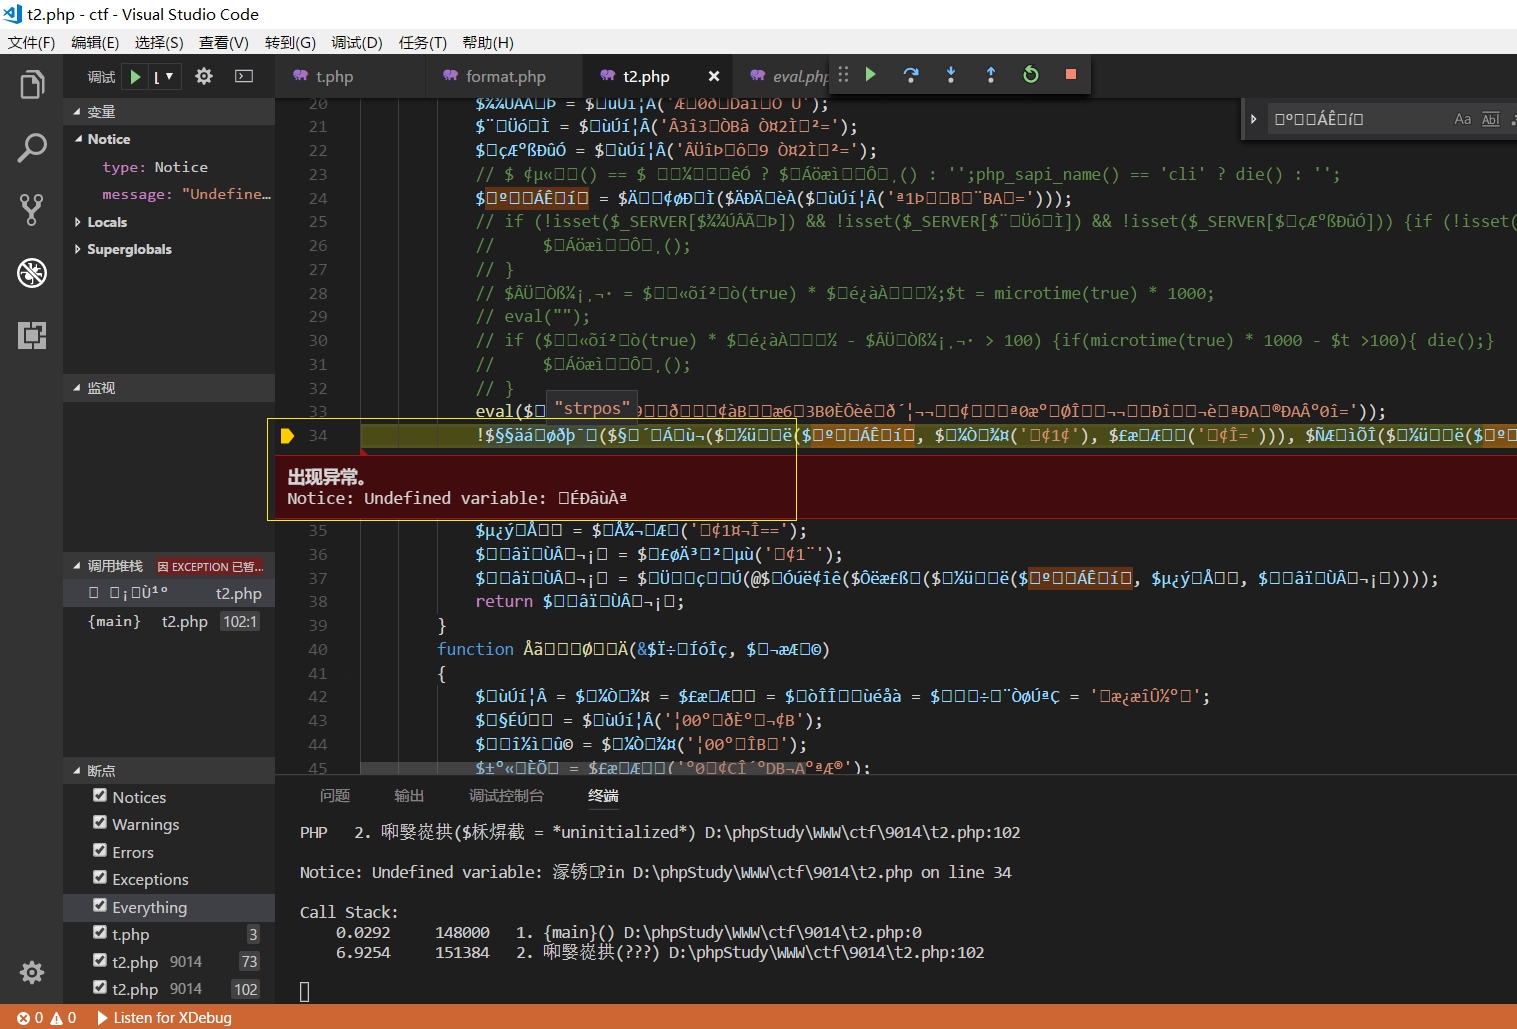Open the Search view in activity bar
1517x1029 pixels.
pyautogui.click(x=32, y=148)
